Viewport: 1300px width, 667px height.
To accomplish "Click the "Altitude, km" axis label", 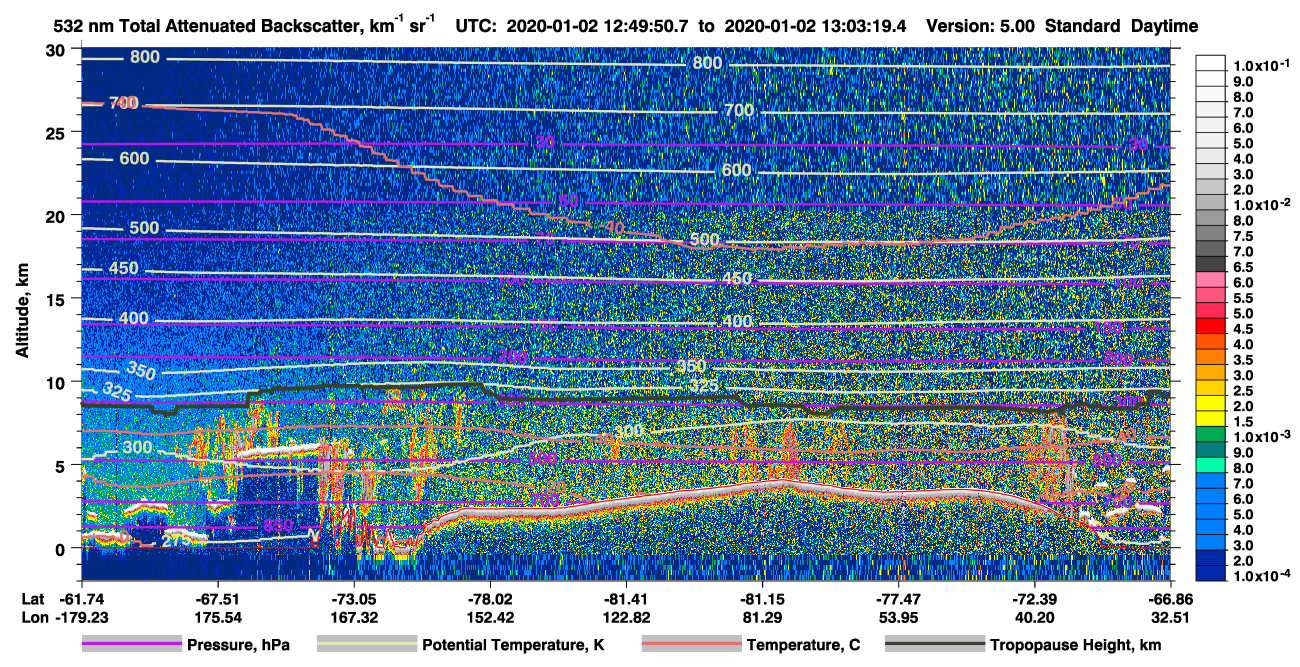I will [x=20, y=309].
